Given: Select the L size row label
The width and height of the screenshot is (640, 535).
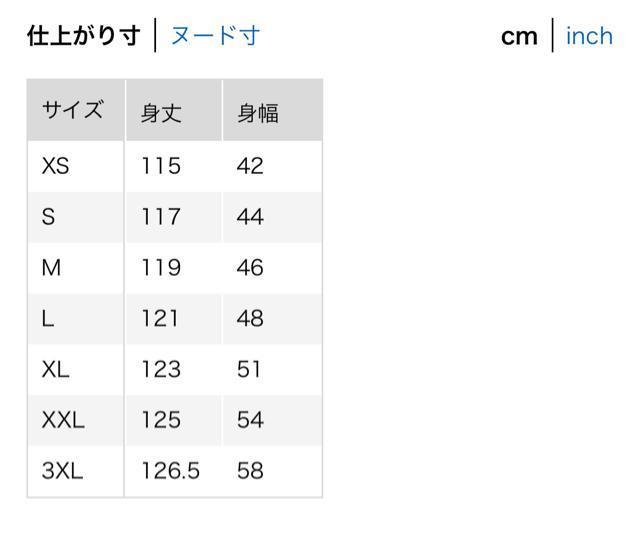Looking at the screenshot, I should click(x=48, y=319).
